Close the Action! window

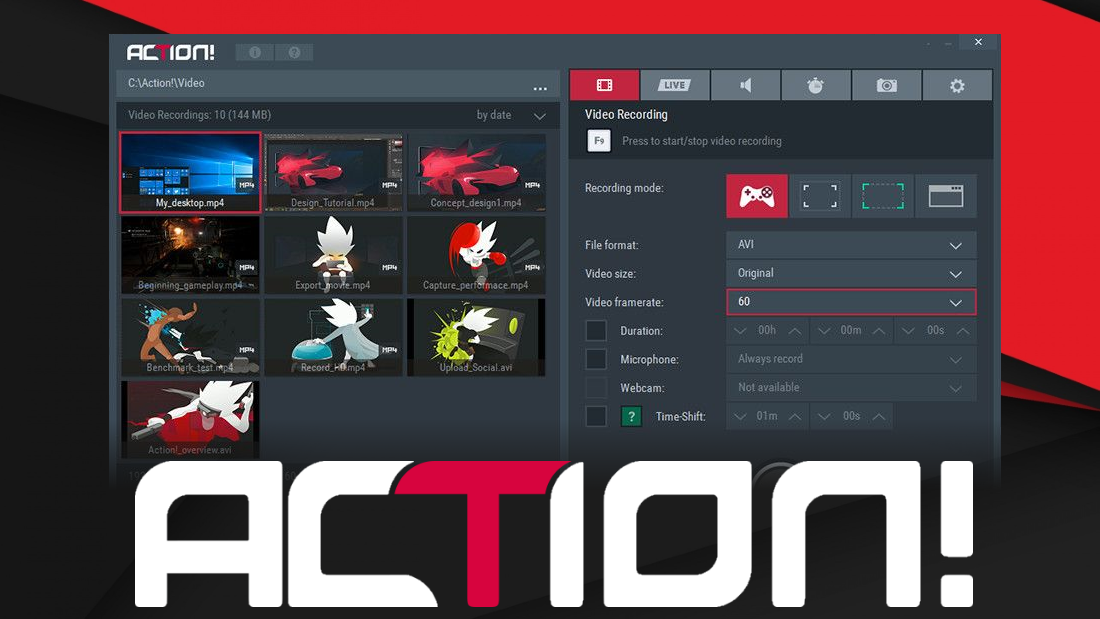(x=978, y=42)
